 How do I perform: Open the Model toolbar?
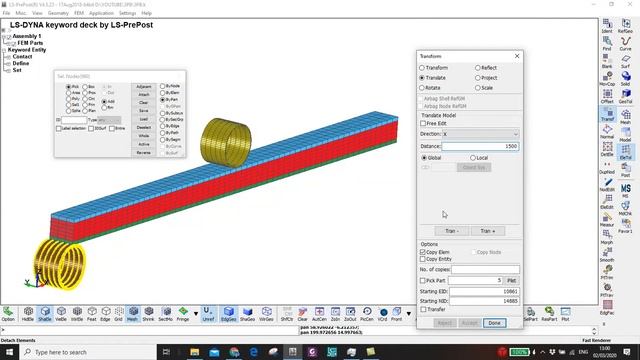[625, 134]
